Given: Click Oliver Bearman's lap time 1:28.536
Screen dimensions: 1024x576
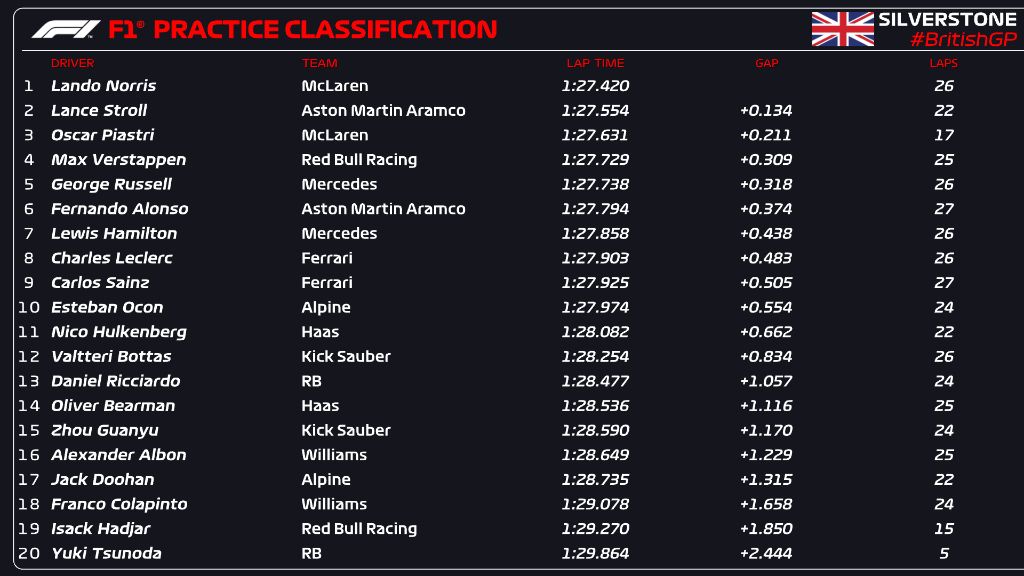Looking at the screenshot, I should [x=596, y=406].
